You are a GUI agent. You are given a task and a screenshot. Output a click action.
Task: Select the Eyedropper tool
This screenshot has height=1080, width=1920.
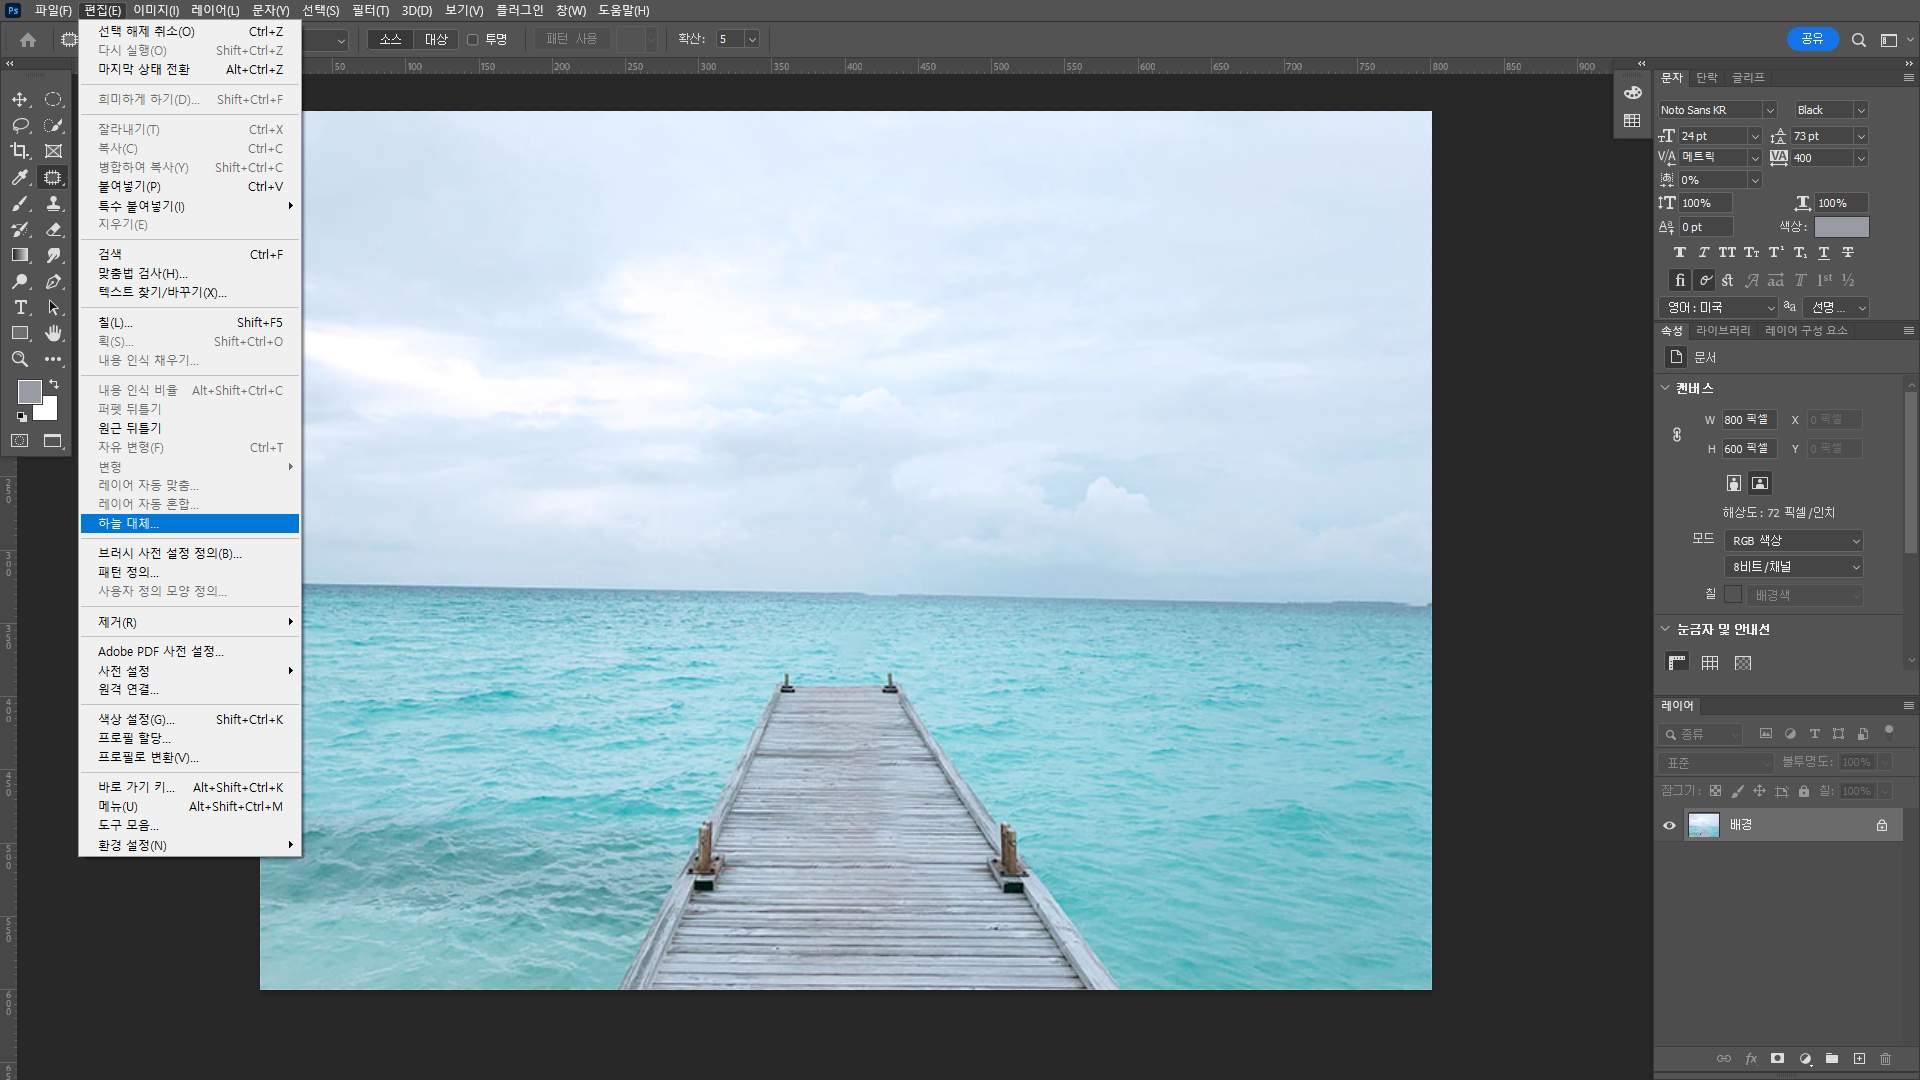point(20,177)
